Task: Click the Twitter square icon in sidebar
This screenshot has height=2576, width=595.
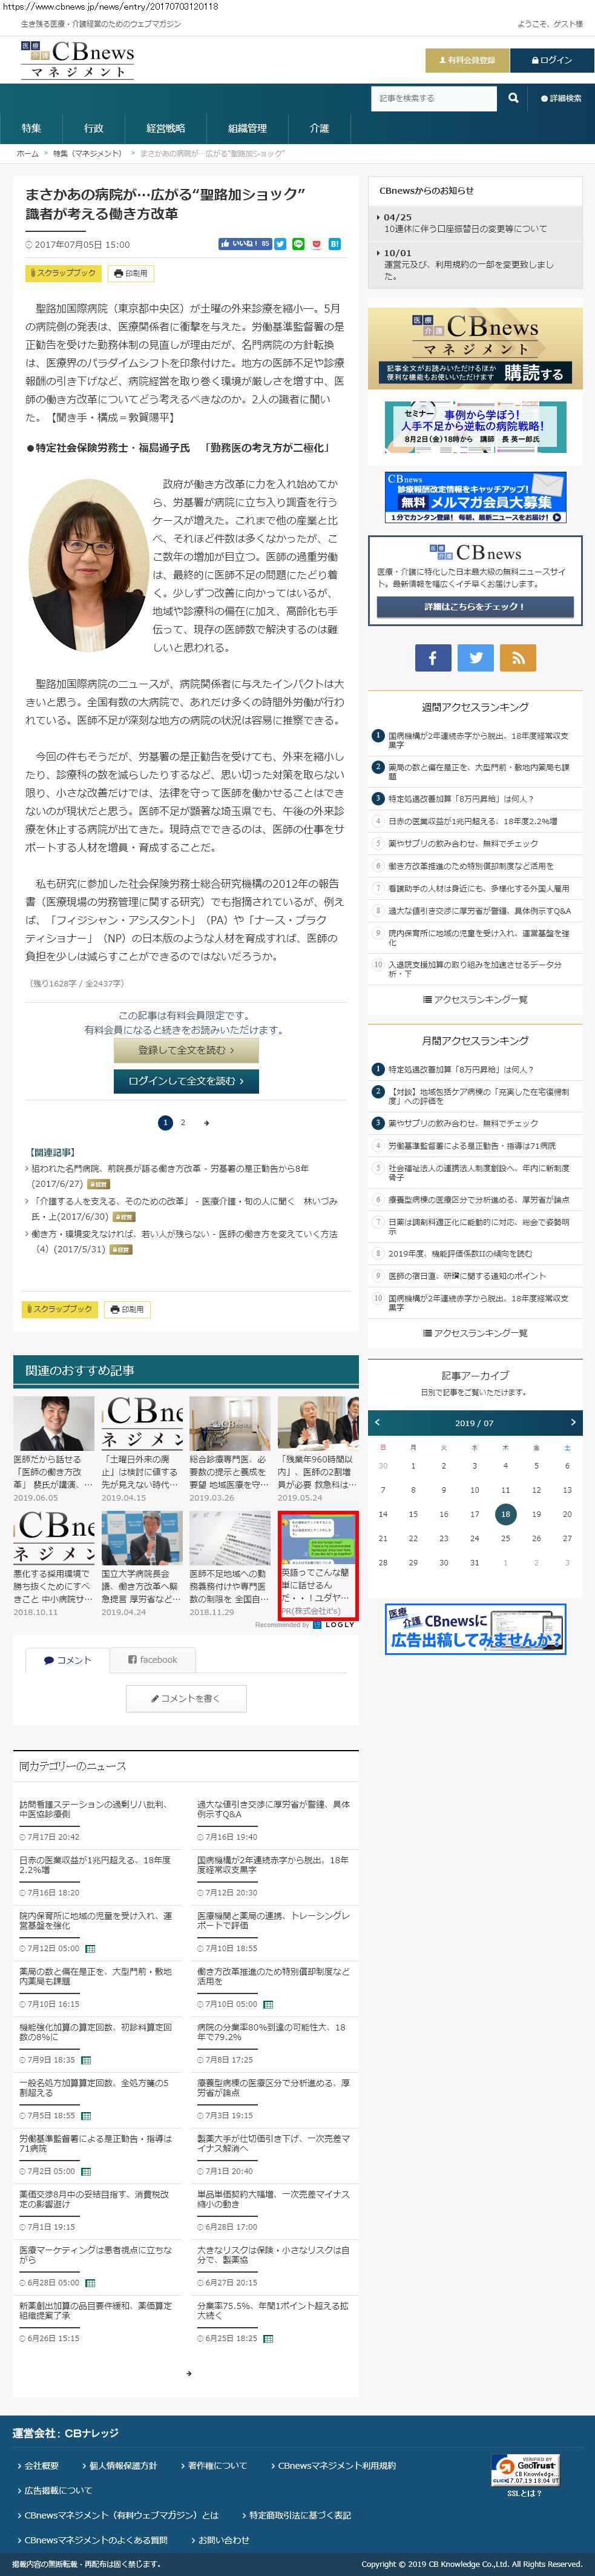Action: (x=475, y=657)
